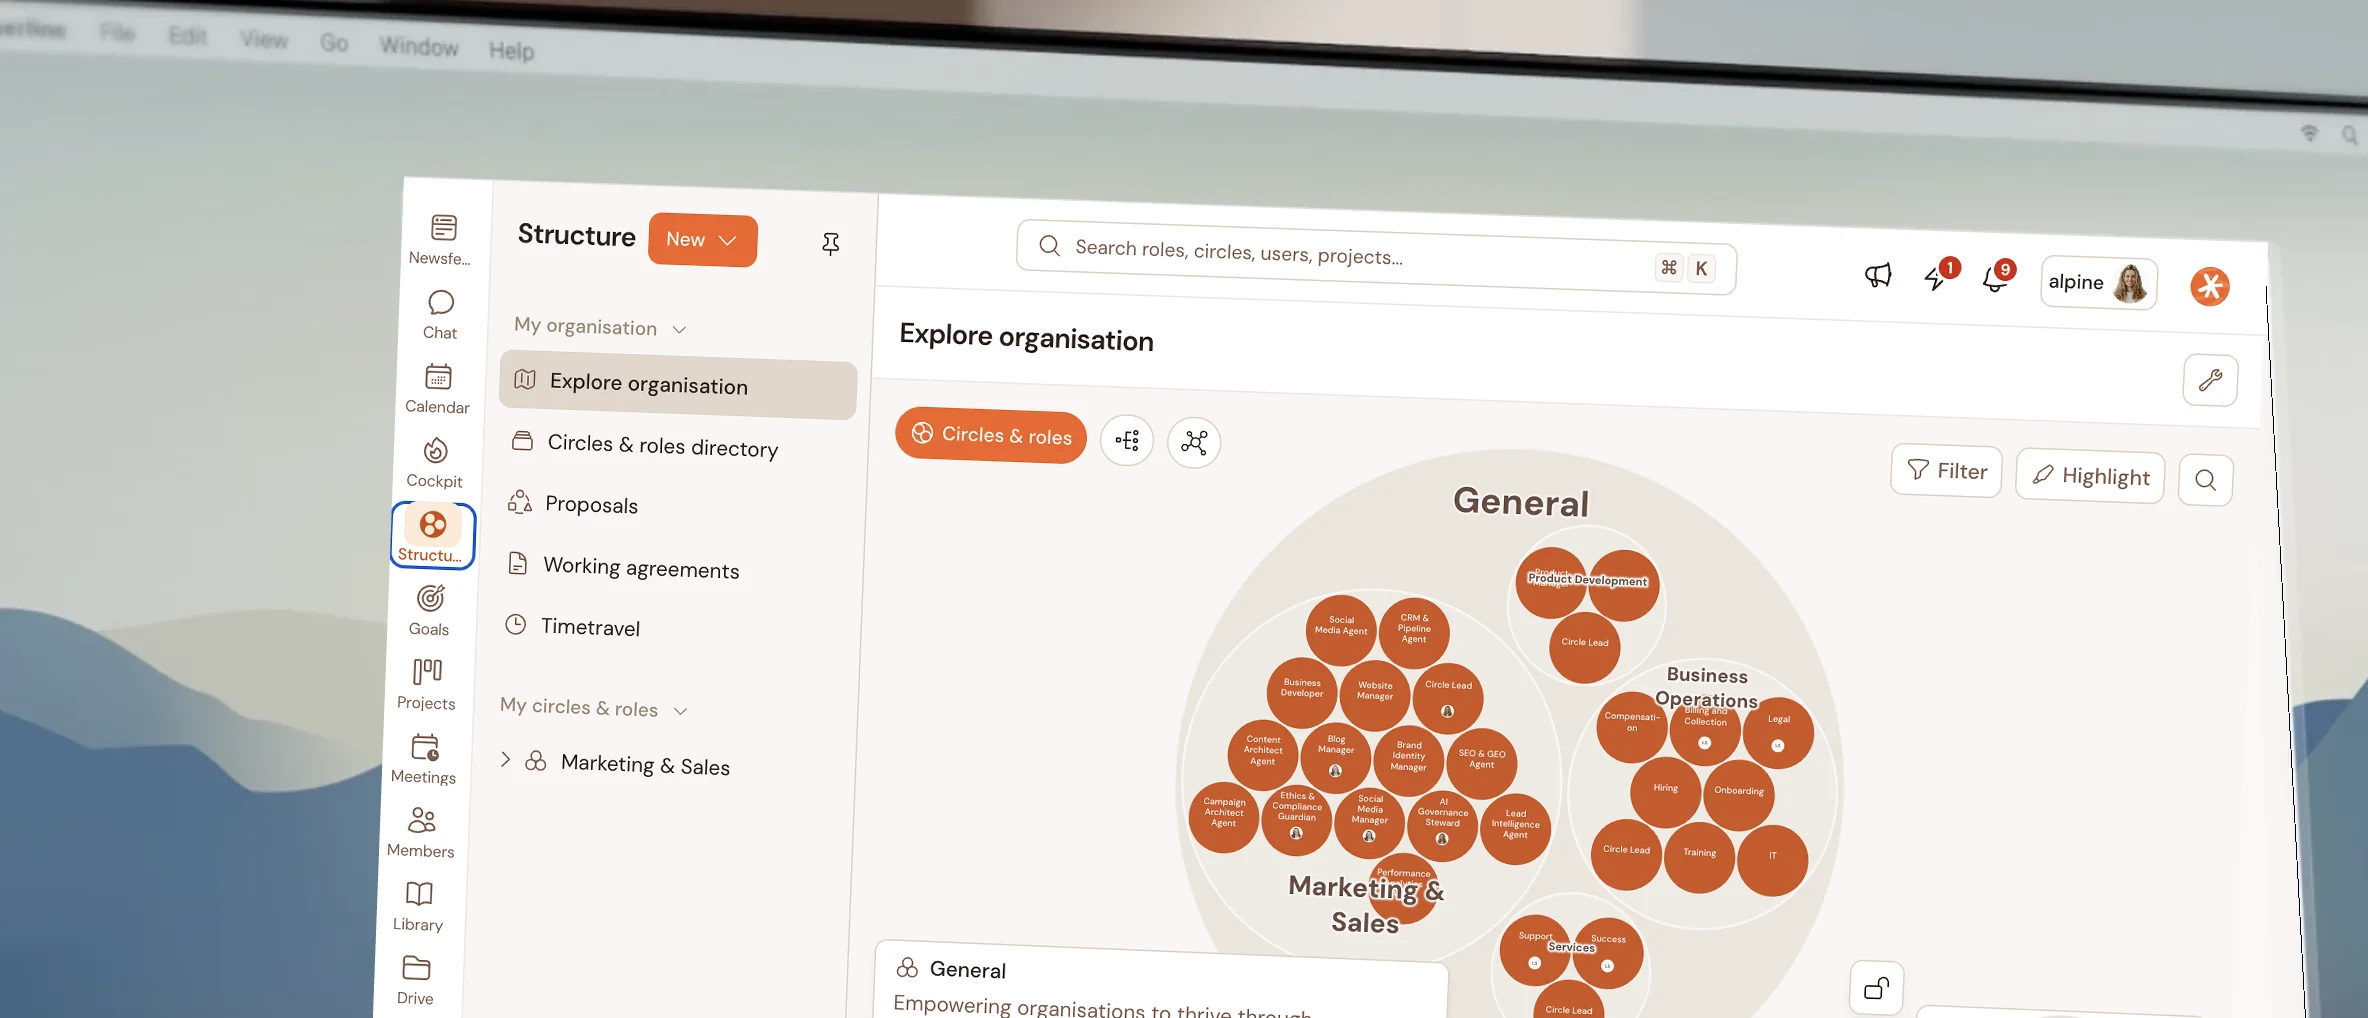The width and height of the screenshot is (2368, 1018).
Task: Select the Legal role circle
Action: [x=1778, y=733]
